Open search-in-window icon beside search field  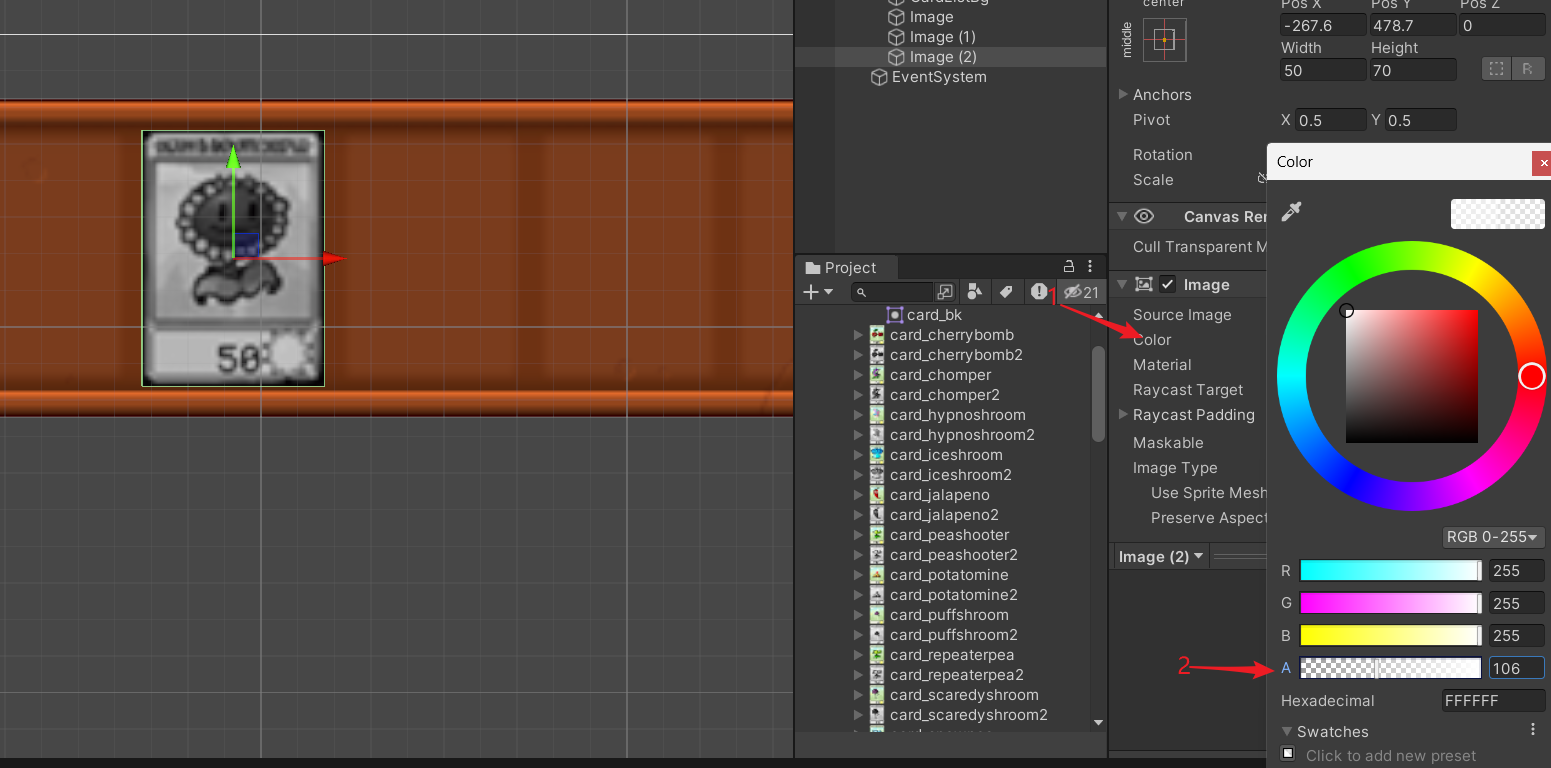click(x=945, y=292)
